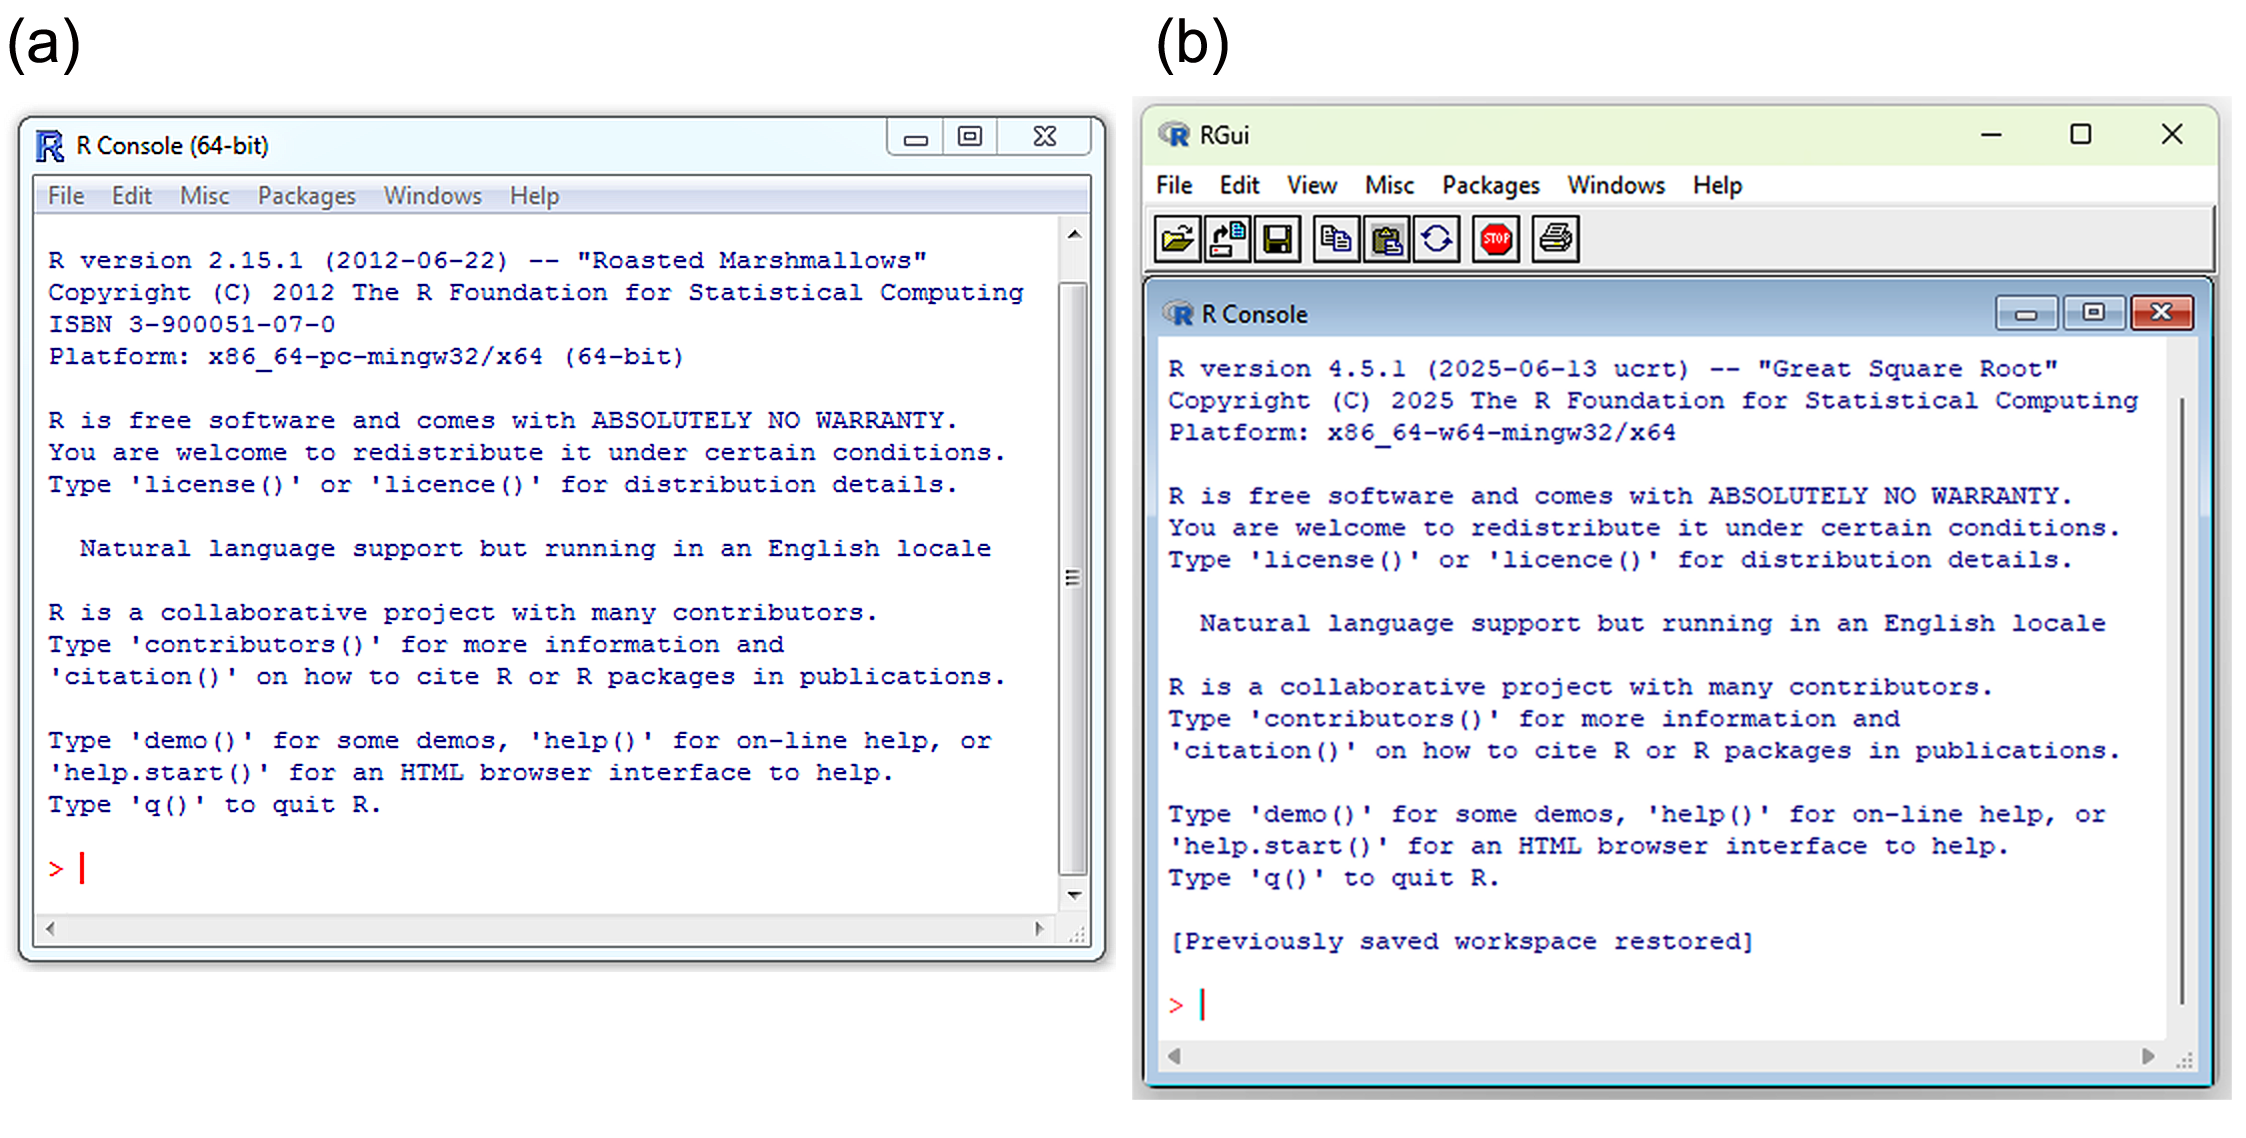The width and height of the screenshot is (2246, 1138).
Task: Select the Open script toolbar icon in RGui
Action: [x=1178, y=238]
